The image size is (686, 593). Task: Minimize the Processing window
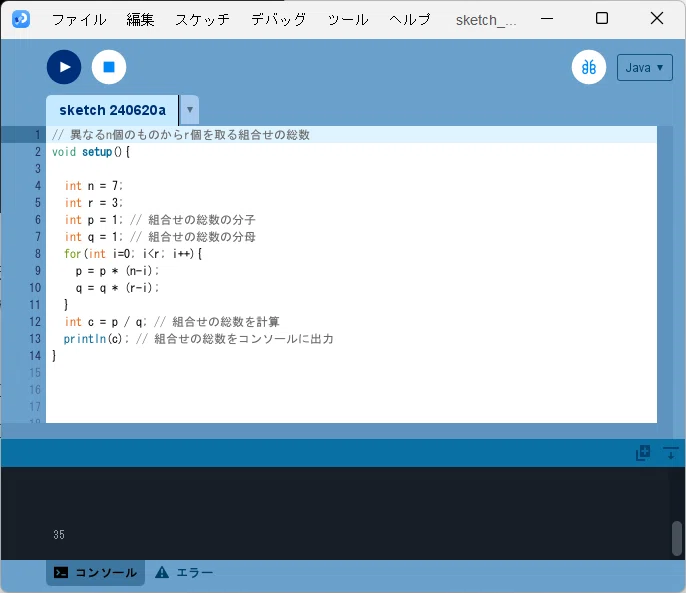547,19
